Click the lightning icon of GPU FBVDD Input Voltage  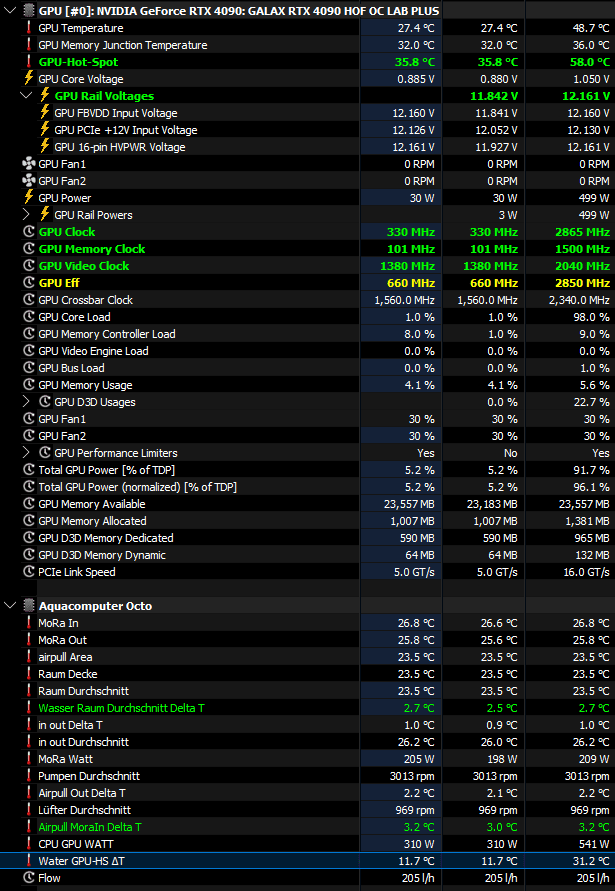click(x=45, y=113)
